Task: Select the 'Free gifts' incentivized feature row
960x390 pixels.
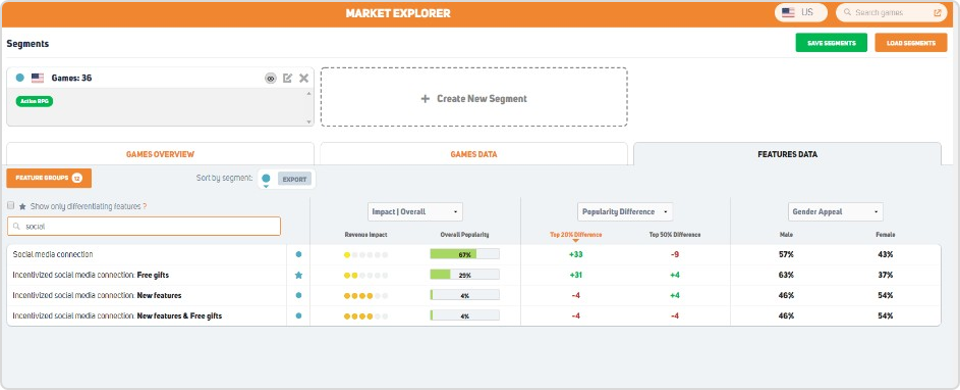Action: pos(474,275)
